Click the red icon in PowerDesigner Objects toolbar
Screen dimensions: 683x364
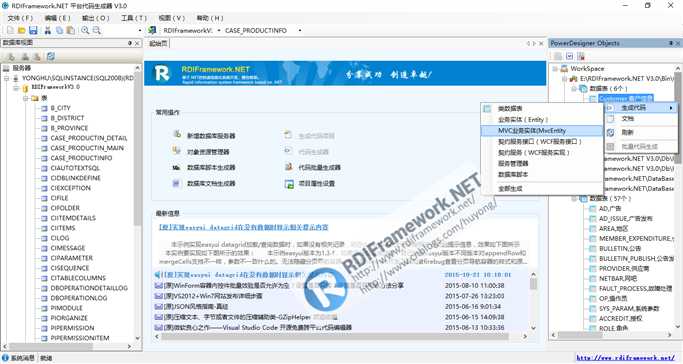click(x=581, y=56)
